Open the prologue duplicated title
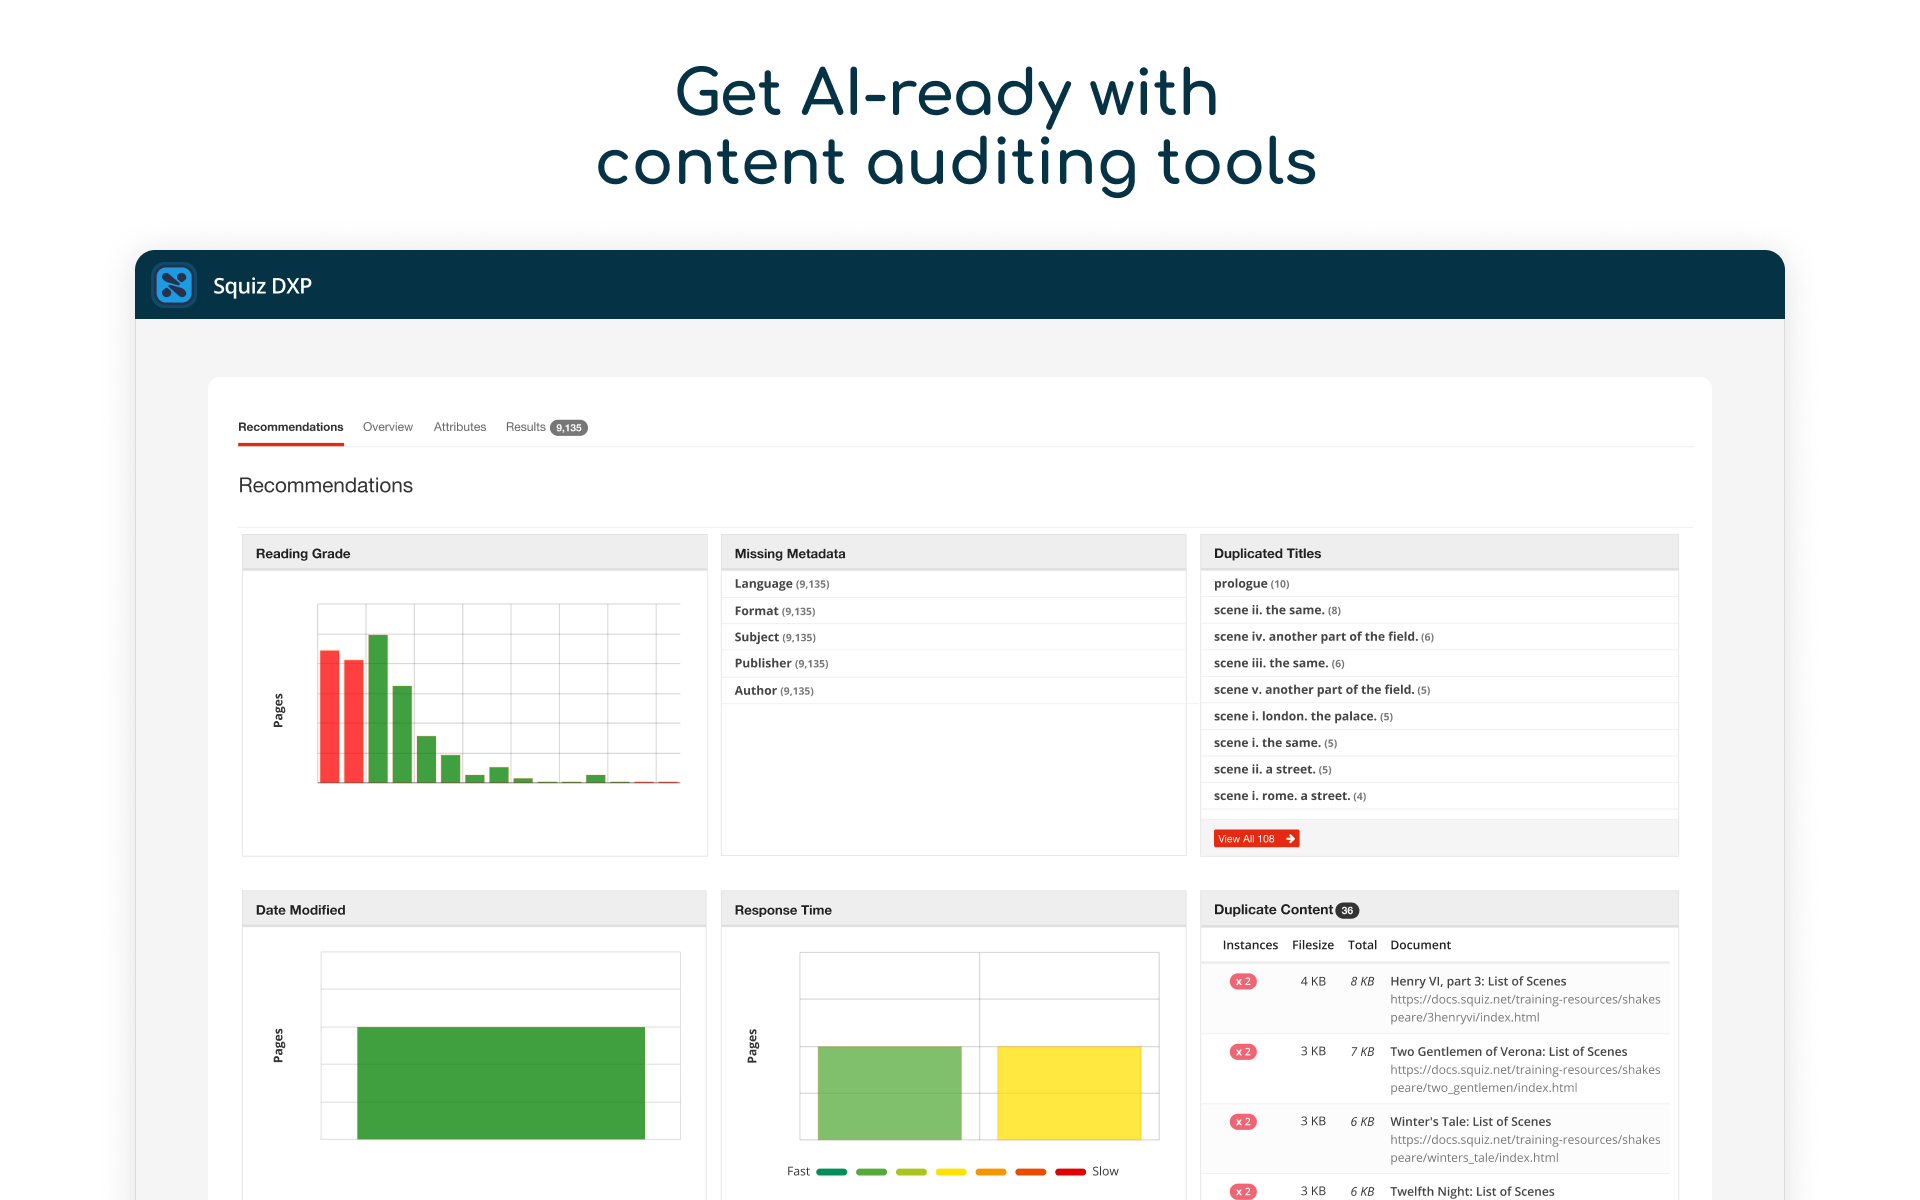This screenshot has height=1200, width=1920. (1240, 584)
